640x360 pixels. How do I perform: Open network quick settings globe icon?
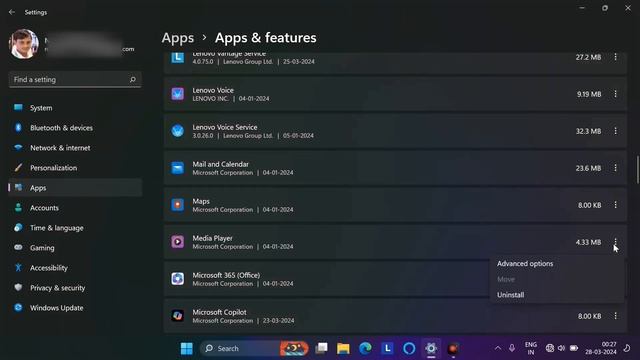[550, 348]
